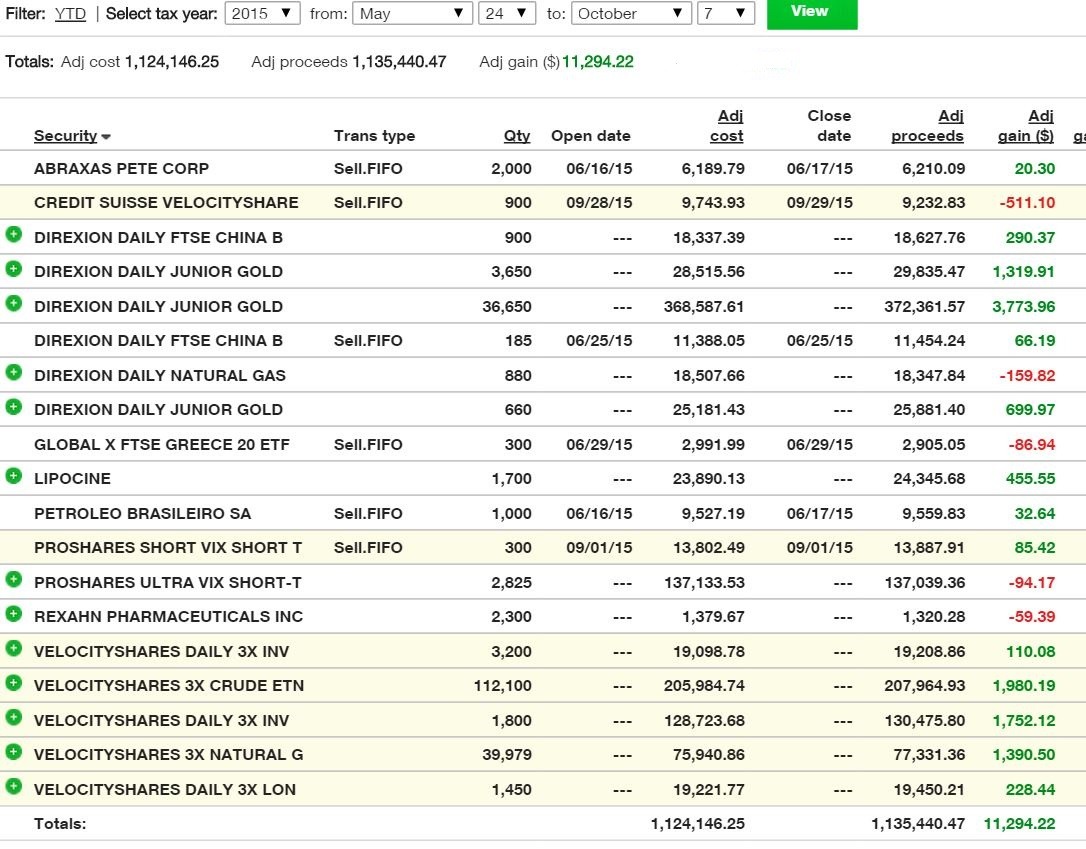
Task: Select CREDIT SUISSE VELOCITYSHARE security name
Action: coord(166,203)
